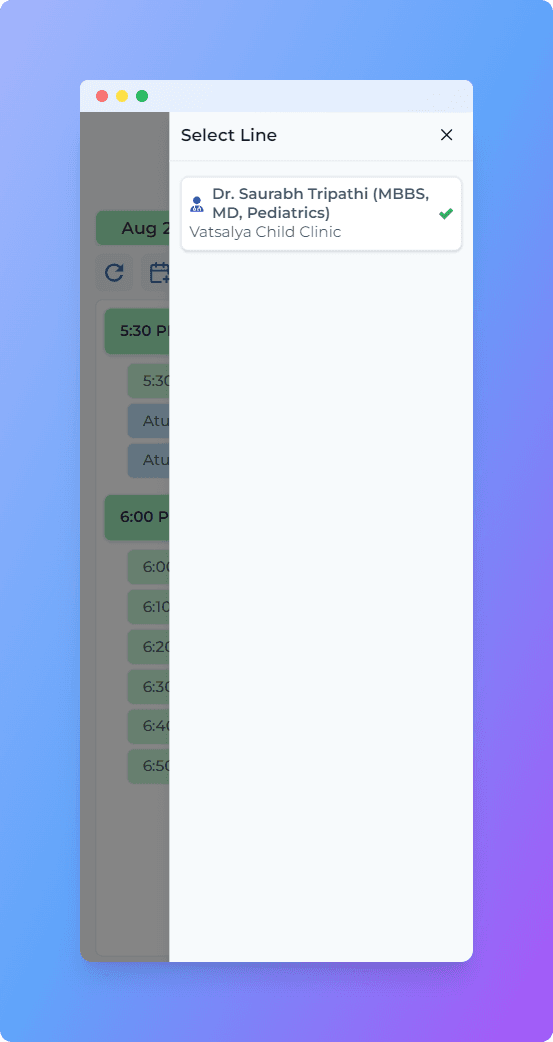Select the 6:30 time slot
This screenshot has height=1042, width=553.
(x=149, y=686)
